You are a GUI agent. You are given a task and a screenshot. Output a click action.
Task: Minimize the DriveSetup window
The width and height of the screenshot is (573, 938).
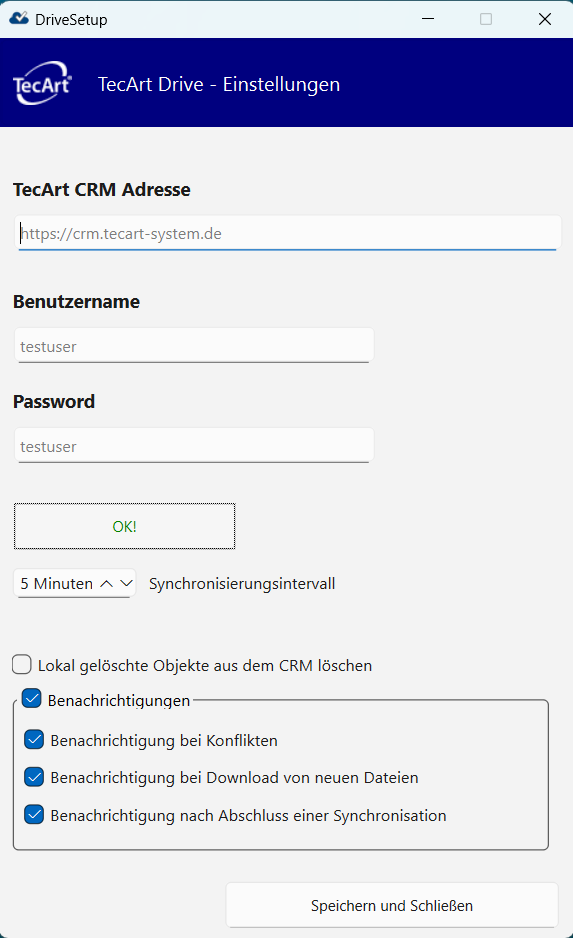coord(428,19)
